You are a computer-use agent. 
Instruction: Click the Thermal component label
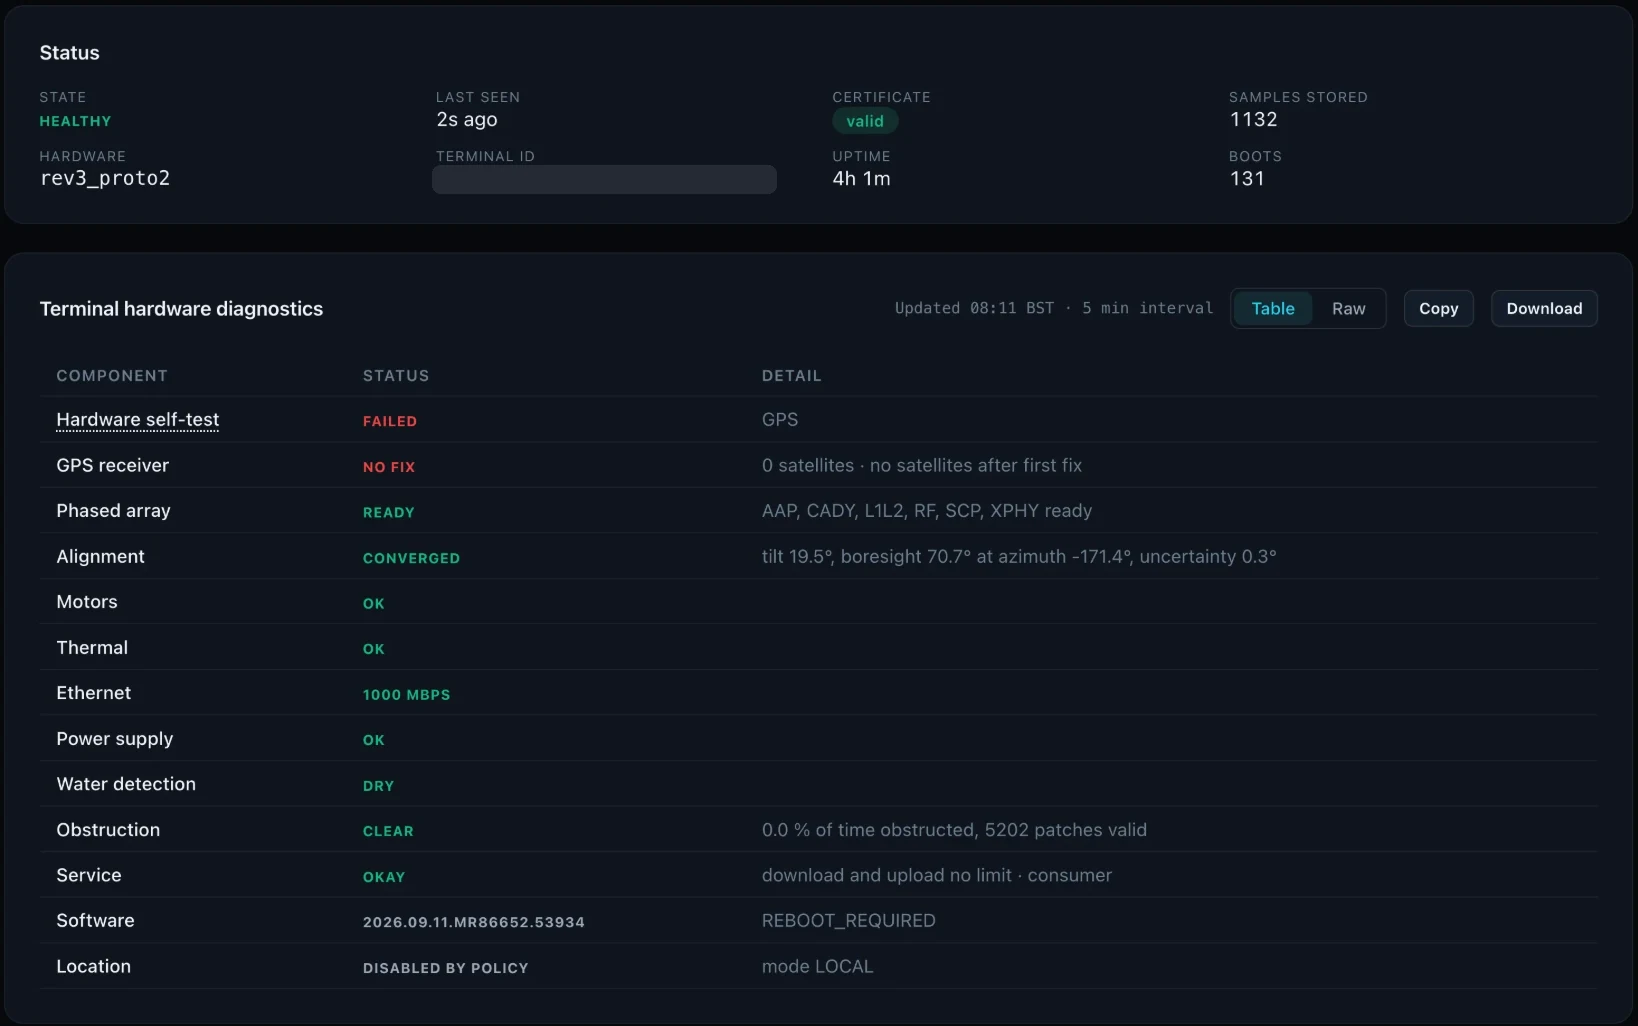pos(92,648)
